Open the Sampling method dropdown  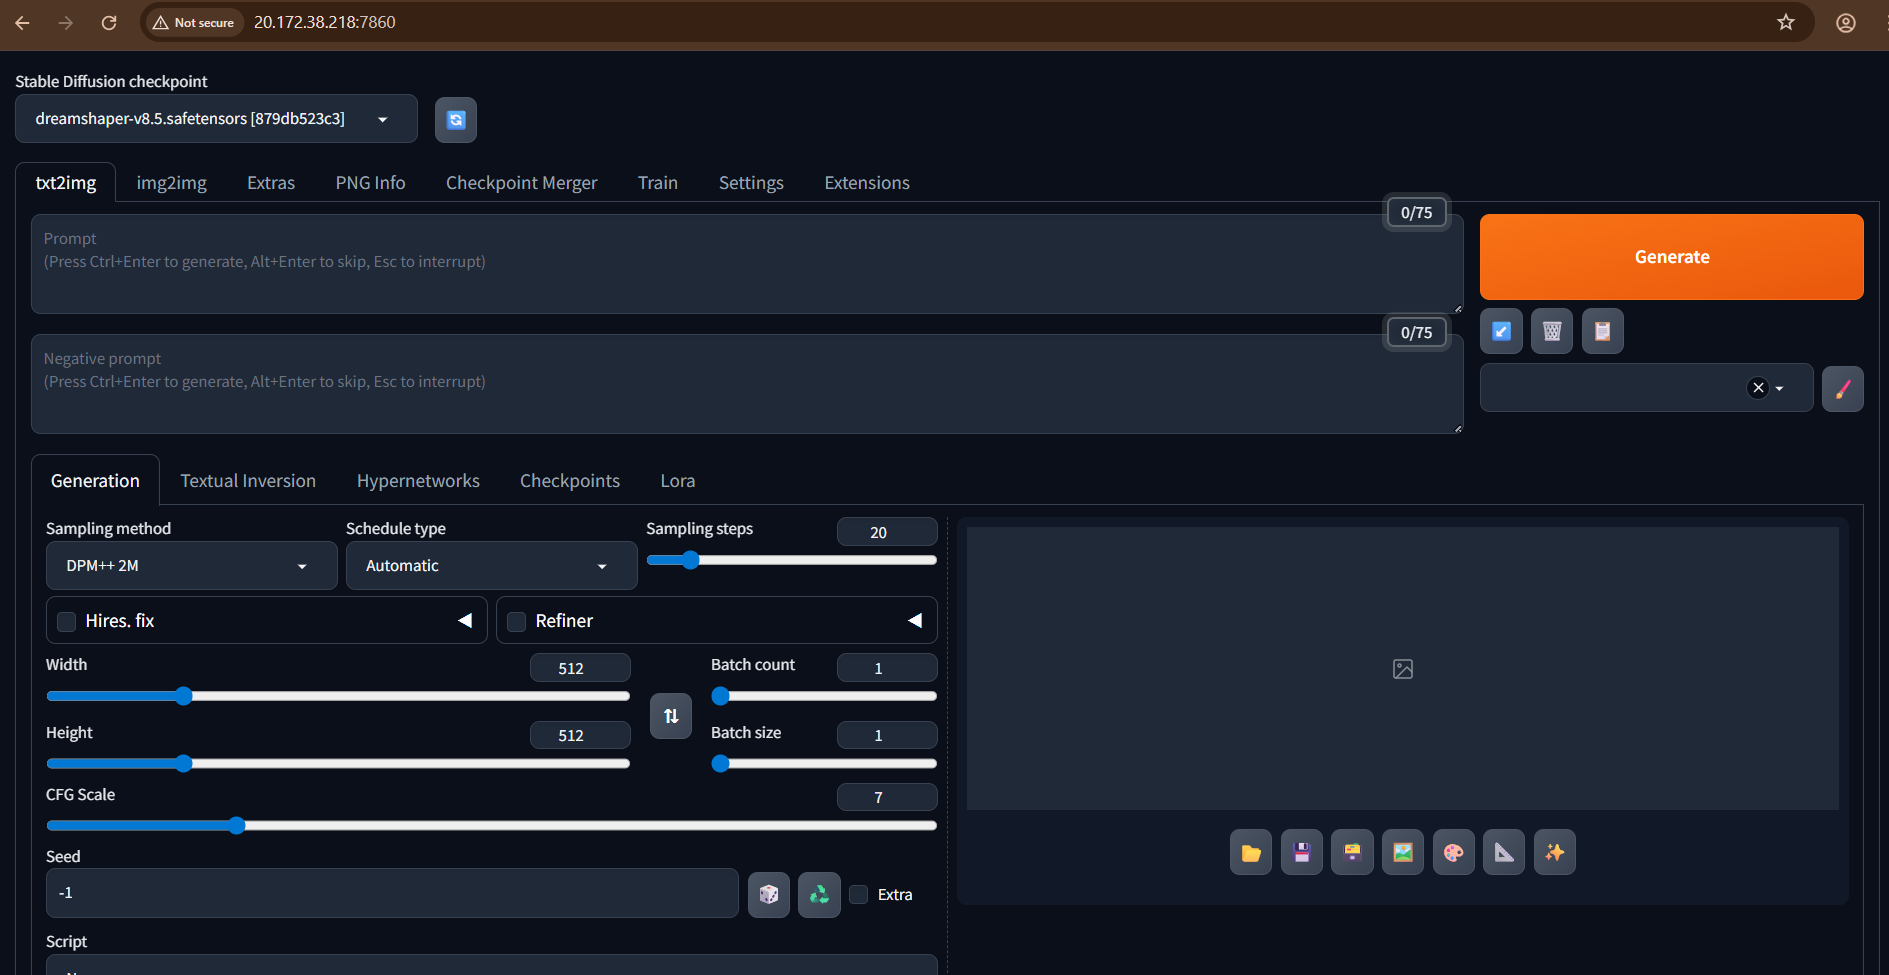191,566
